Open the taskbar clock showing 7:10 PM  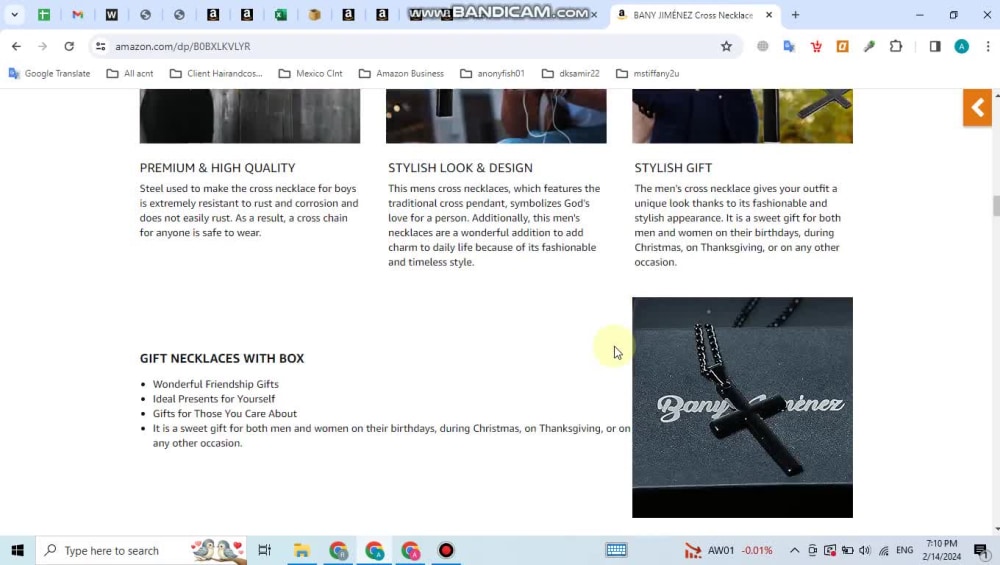(941, 550)
